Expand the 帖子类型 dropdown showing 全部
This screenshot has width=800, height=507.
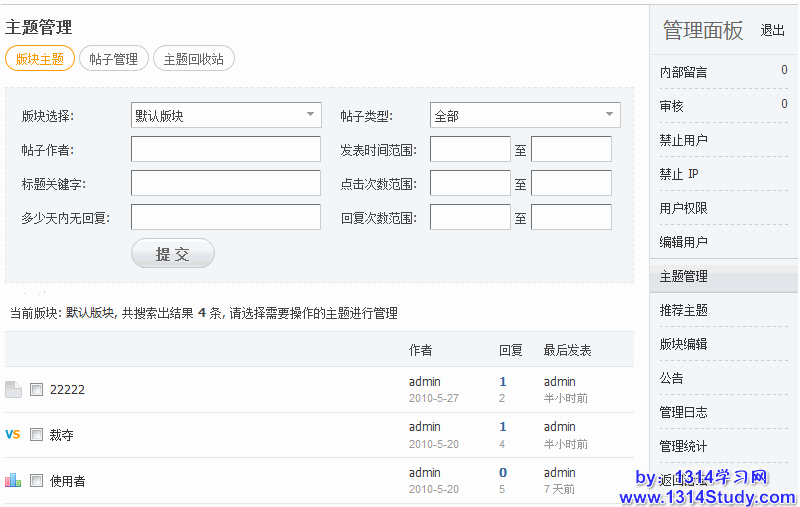tap(525, 116)
